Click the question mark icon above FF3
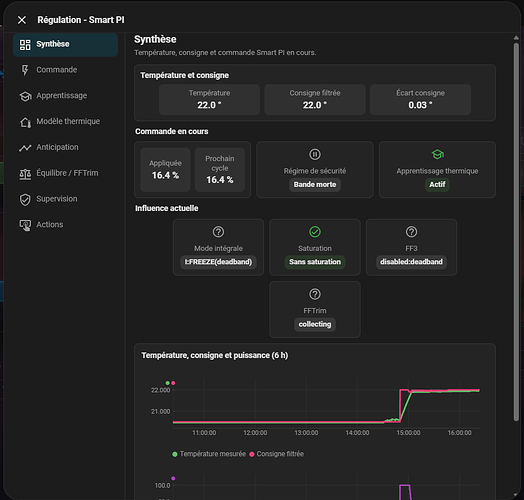 pyautogui.click(x=411, y=232)
